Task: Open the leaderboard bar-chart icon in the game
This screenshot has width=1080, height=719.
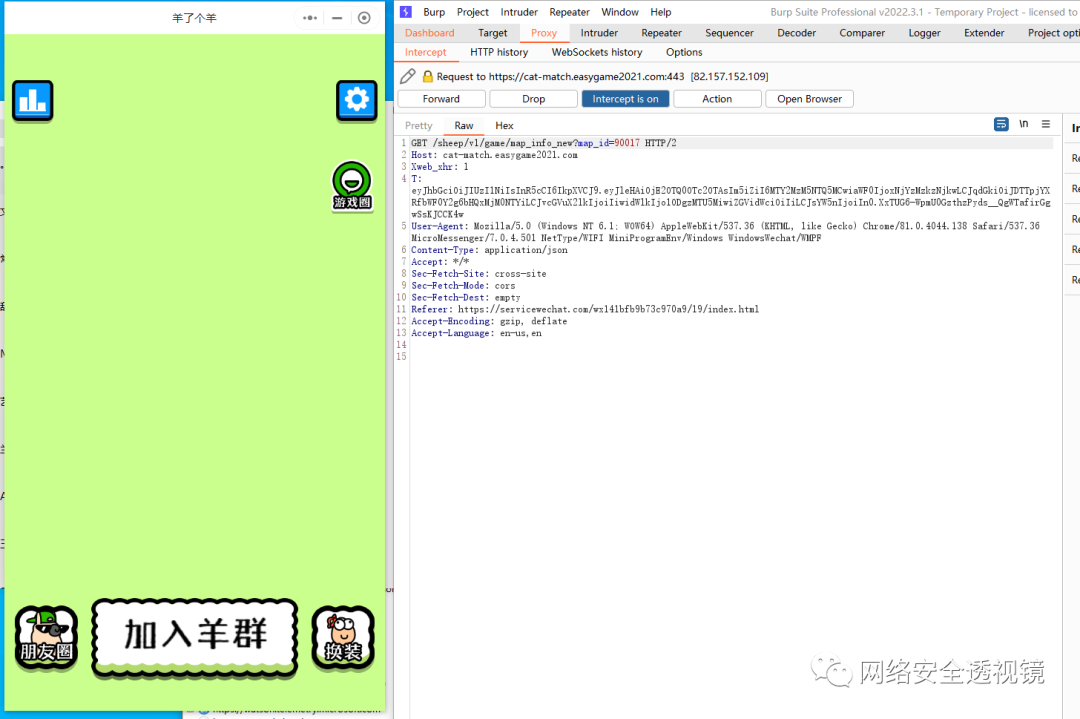Action: (32, 101)
